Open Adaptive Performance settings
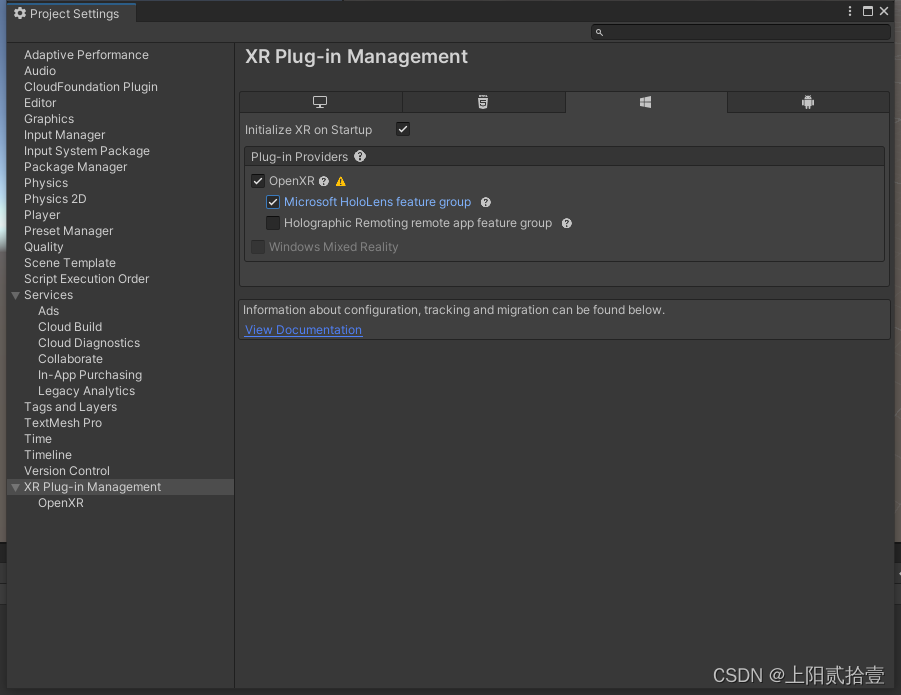The width and height of the screenshot is (901, 695). pyautogui.click(x=86, y=55)
